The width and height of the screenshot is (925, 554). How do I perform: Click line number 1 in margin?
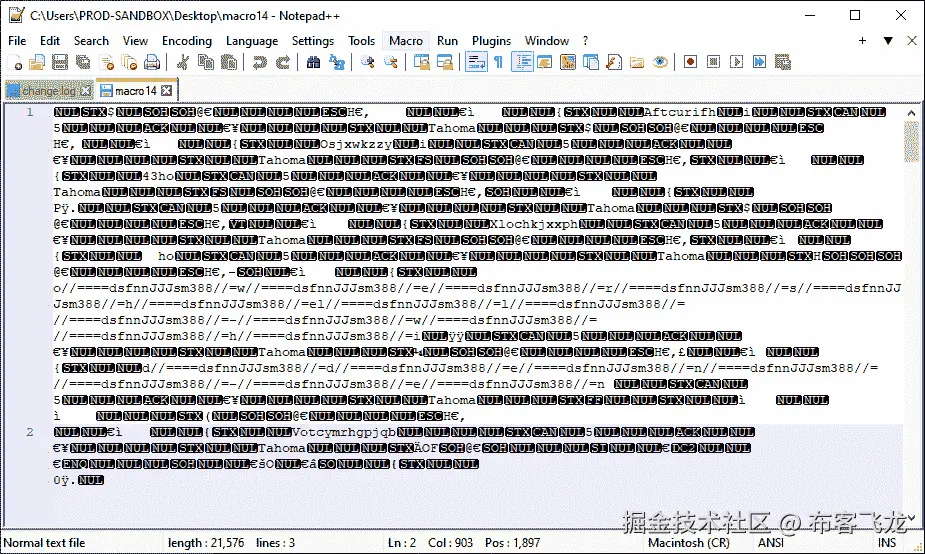[29, 112]
